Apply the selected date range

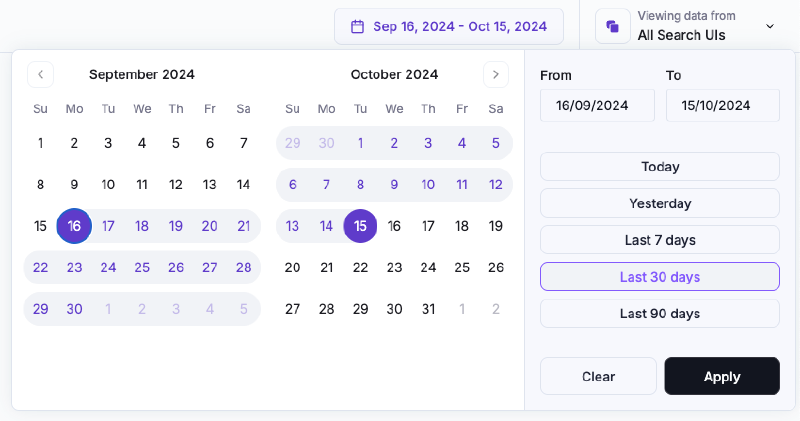722,376
